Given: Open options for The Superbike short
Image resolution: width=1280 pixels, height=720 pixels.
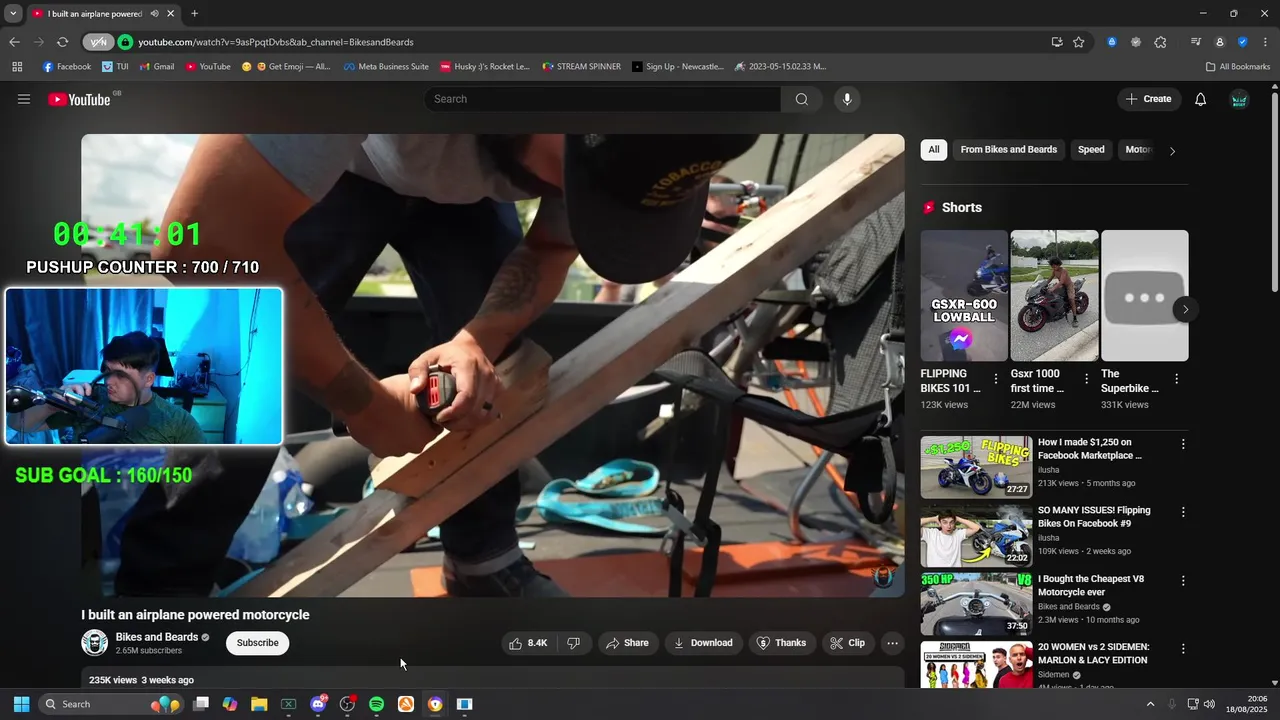Looking at the screenshot, I should point(1177,379).
